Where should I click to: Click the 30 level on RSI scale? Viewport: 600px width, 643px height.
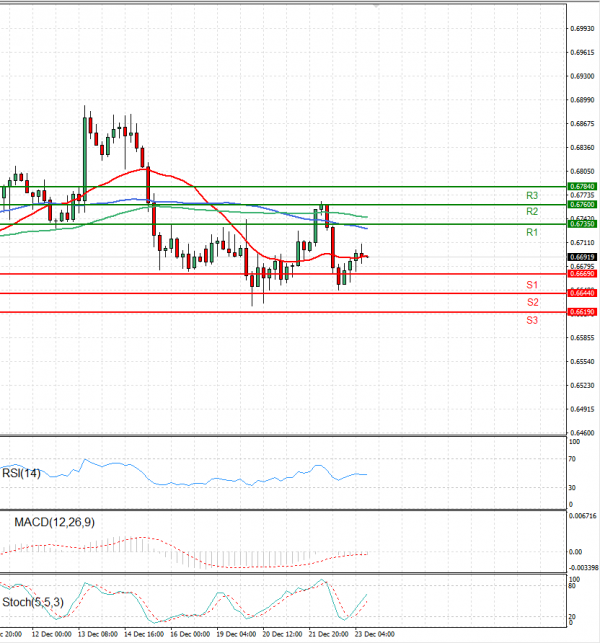pyautogui.click(x=572, y=488)
